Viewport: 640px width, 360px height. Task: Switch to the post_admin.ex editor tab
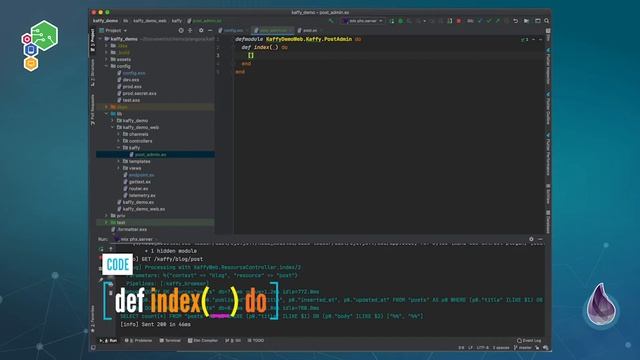tap(273, 31)
